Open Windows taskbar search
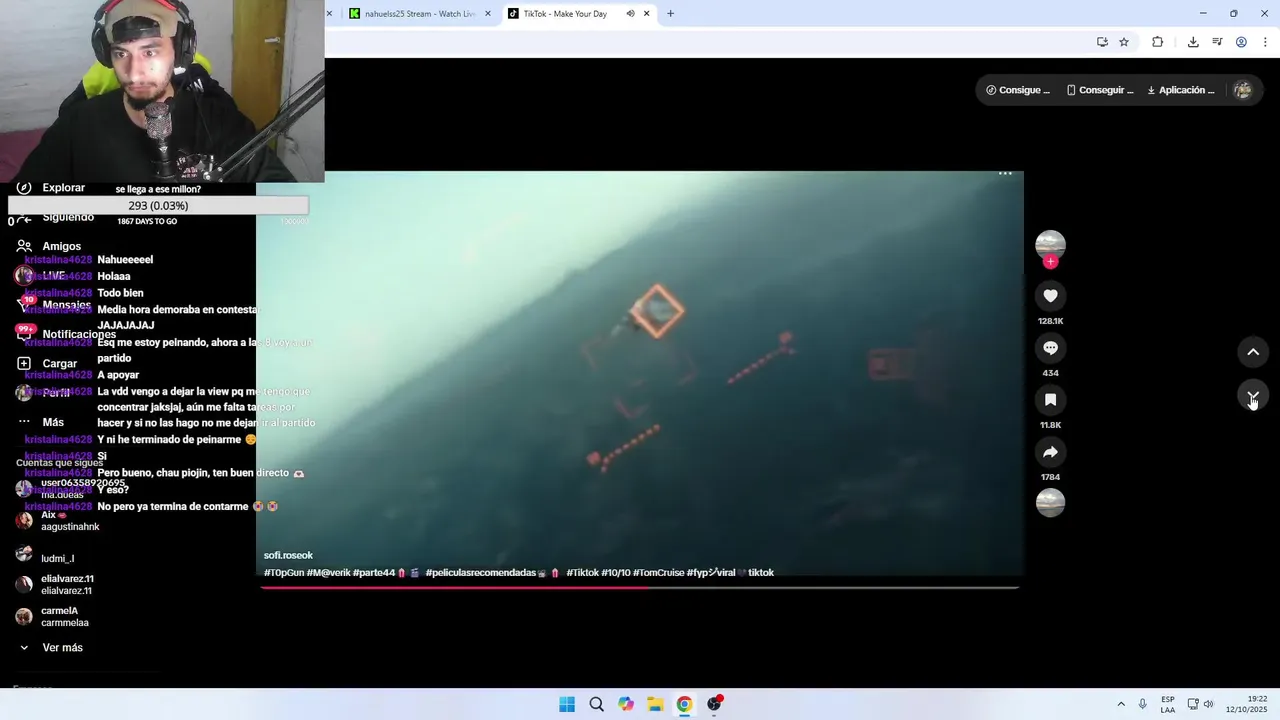This screenshot has height=720, width=1280. tap(596, 704)
